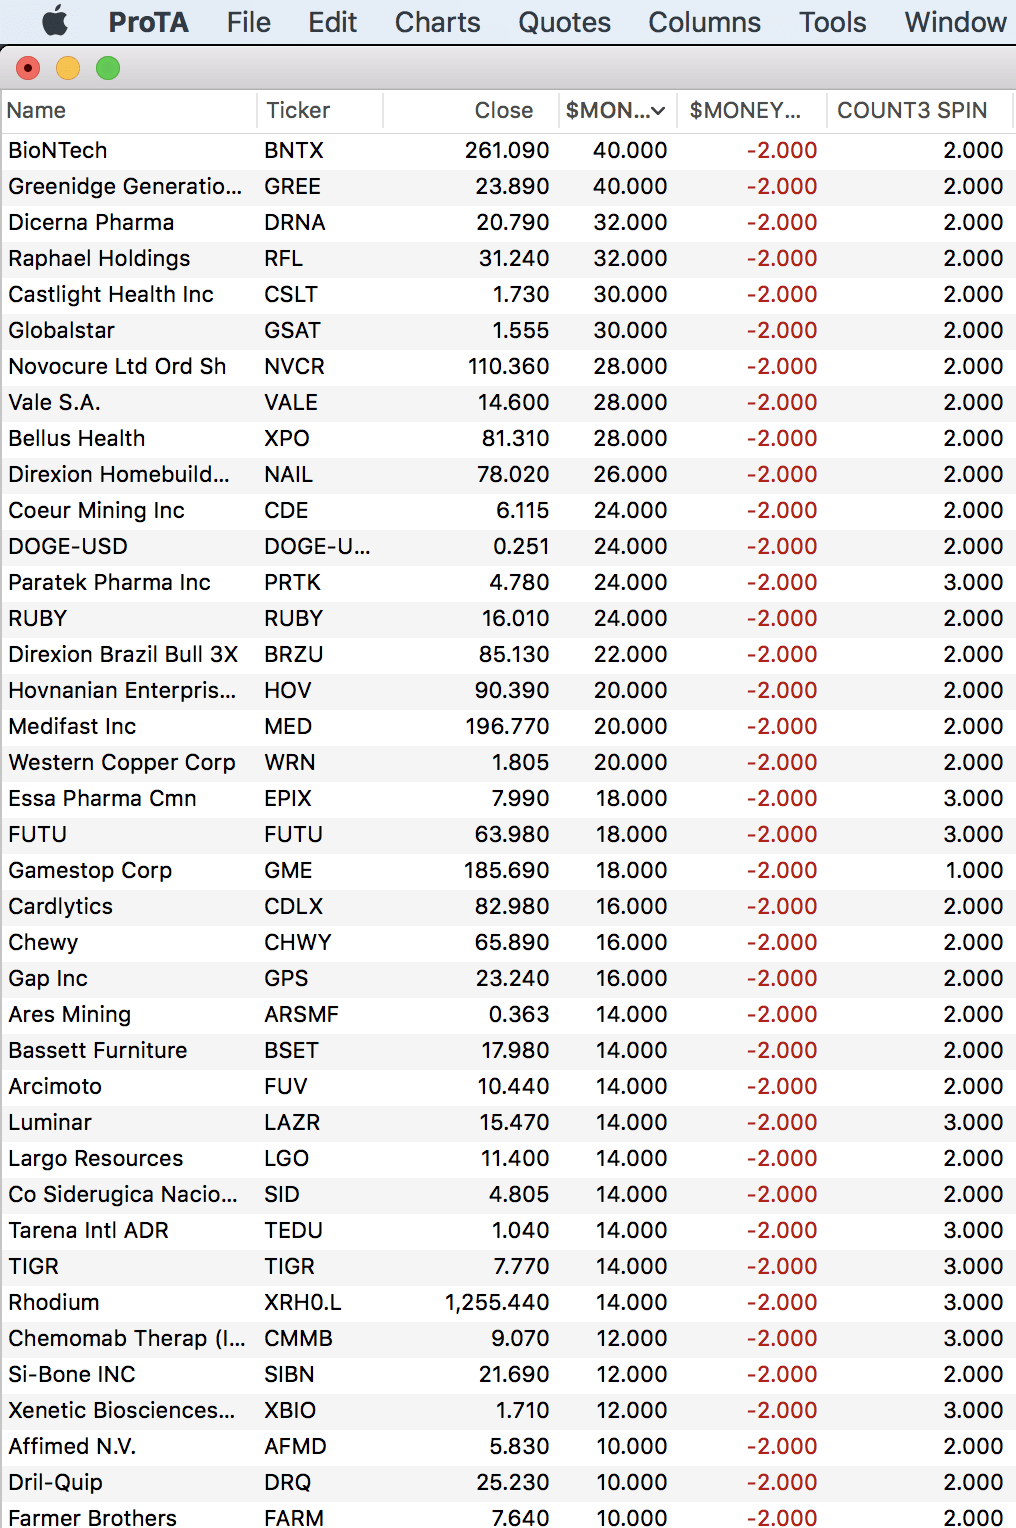Click the BRZU ticker cell

[293, 654]
